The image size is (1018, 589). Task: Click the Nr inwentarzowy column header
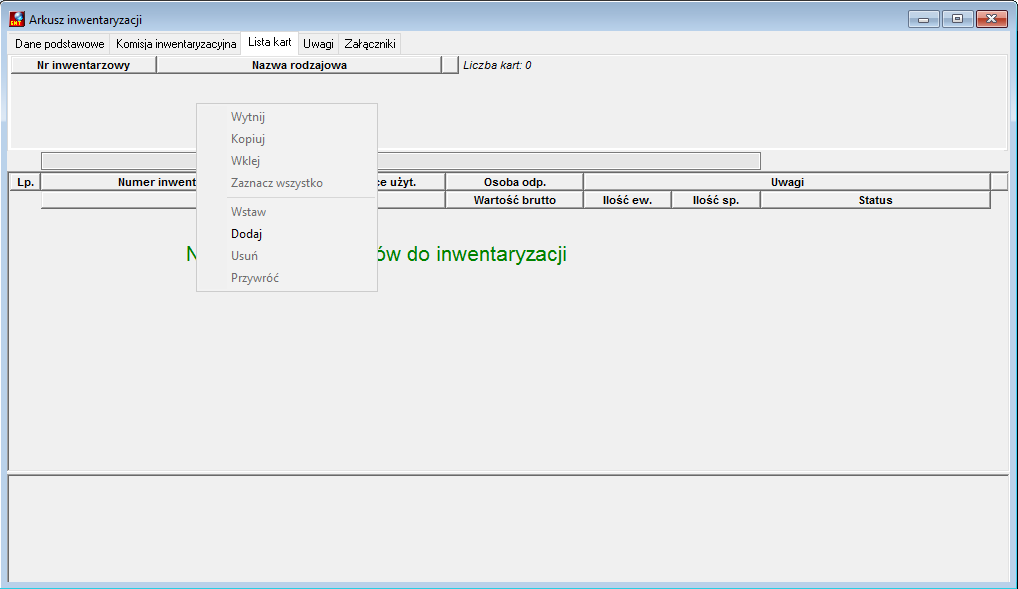[x=84, y=65]
